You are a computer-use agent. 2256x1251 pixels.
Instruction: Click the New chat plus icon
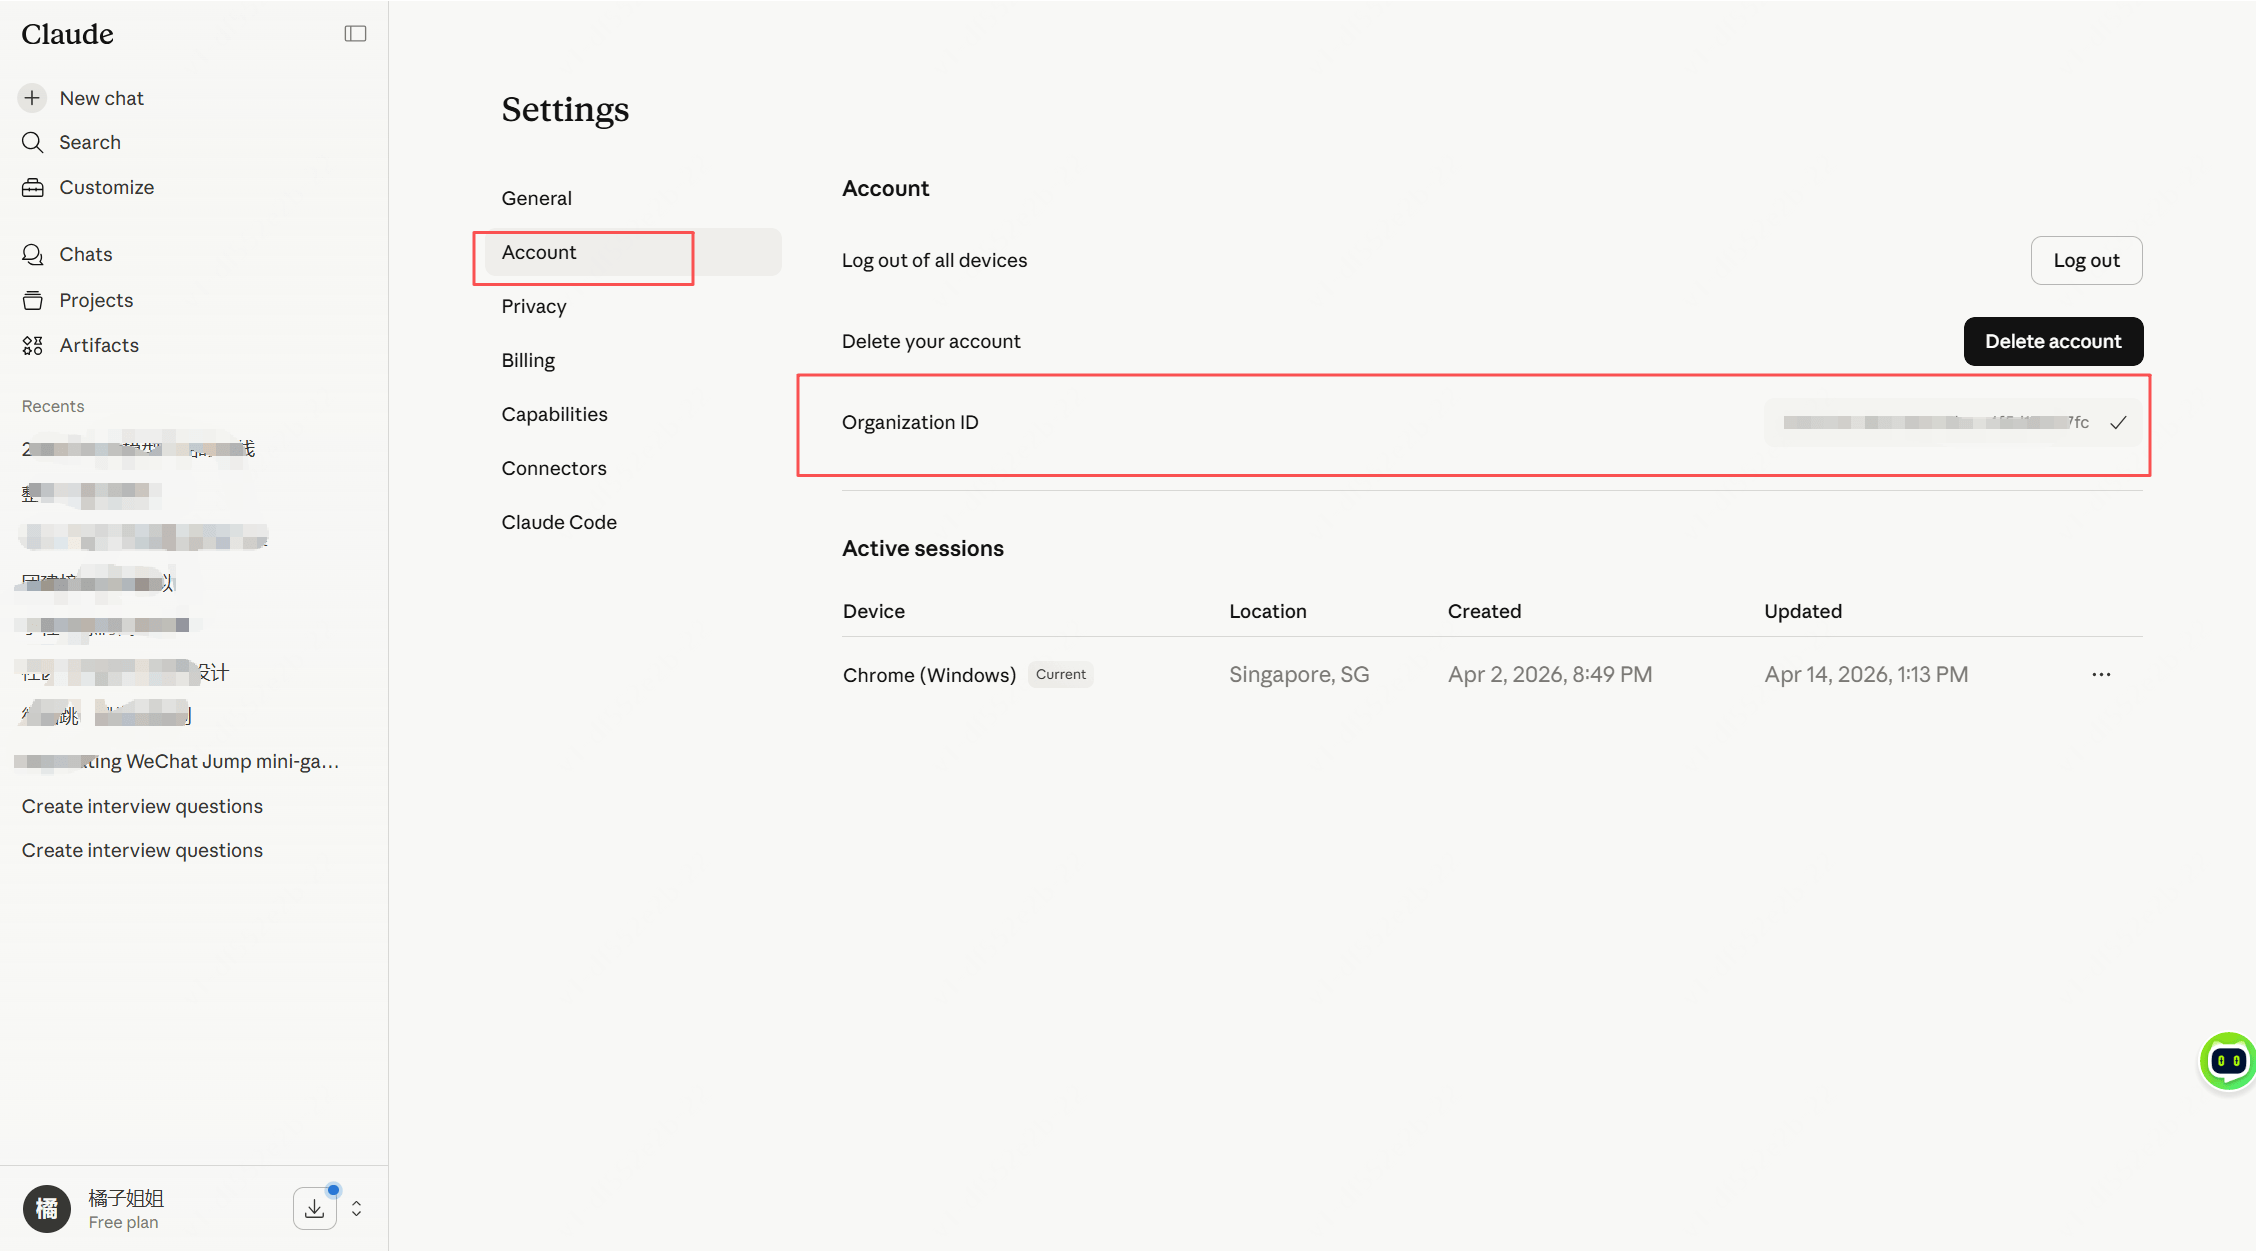32,98
